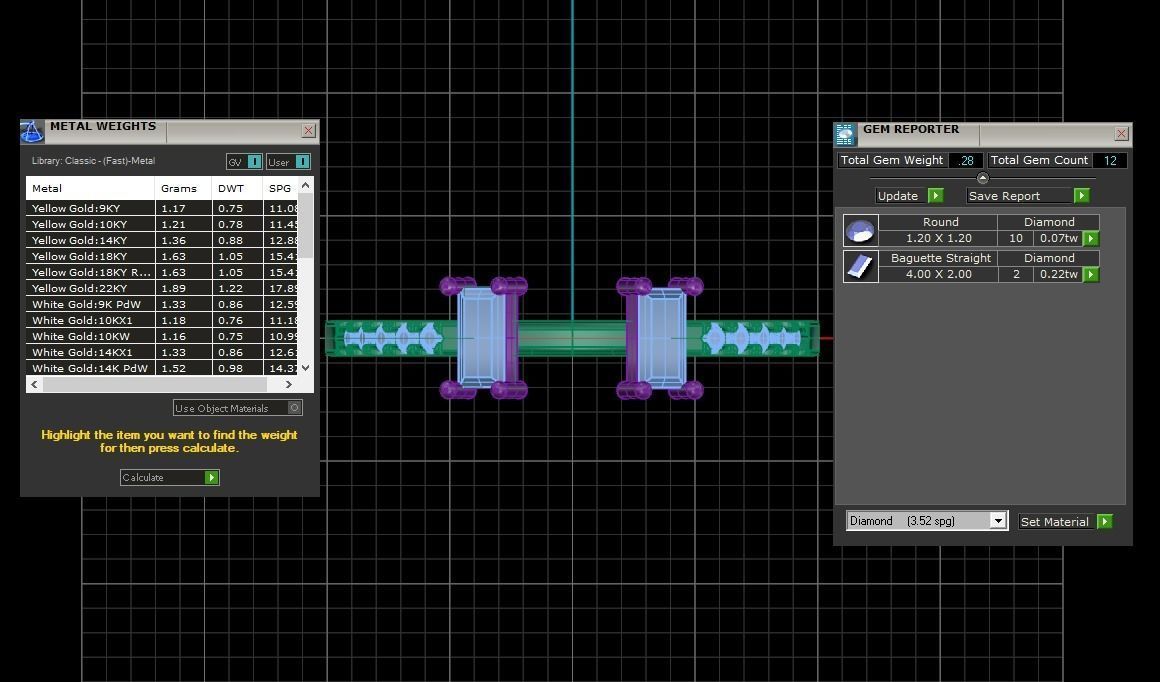Click the Metal column header
Image resolution: width=1160 pixels, height=682 pixels.
point(90,188)
